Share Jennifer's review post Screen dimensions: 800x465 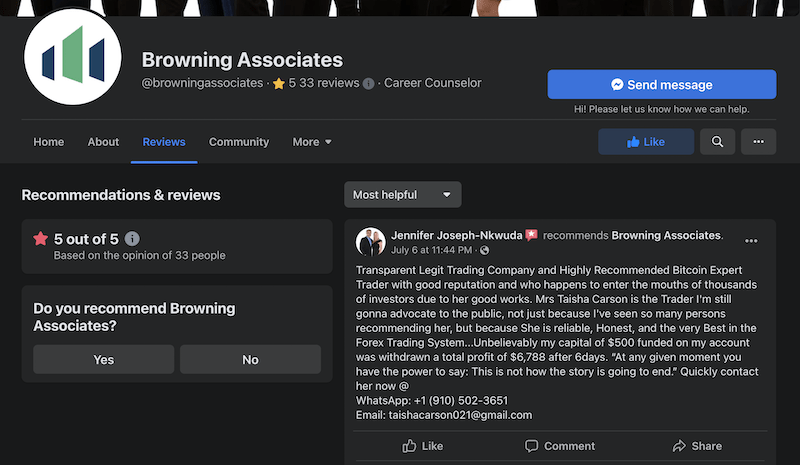(697, 446)
